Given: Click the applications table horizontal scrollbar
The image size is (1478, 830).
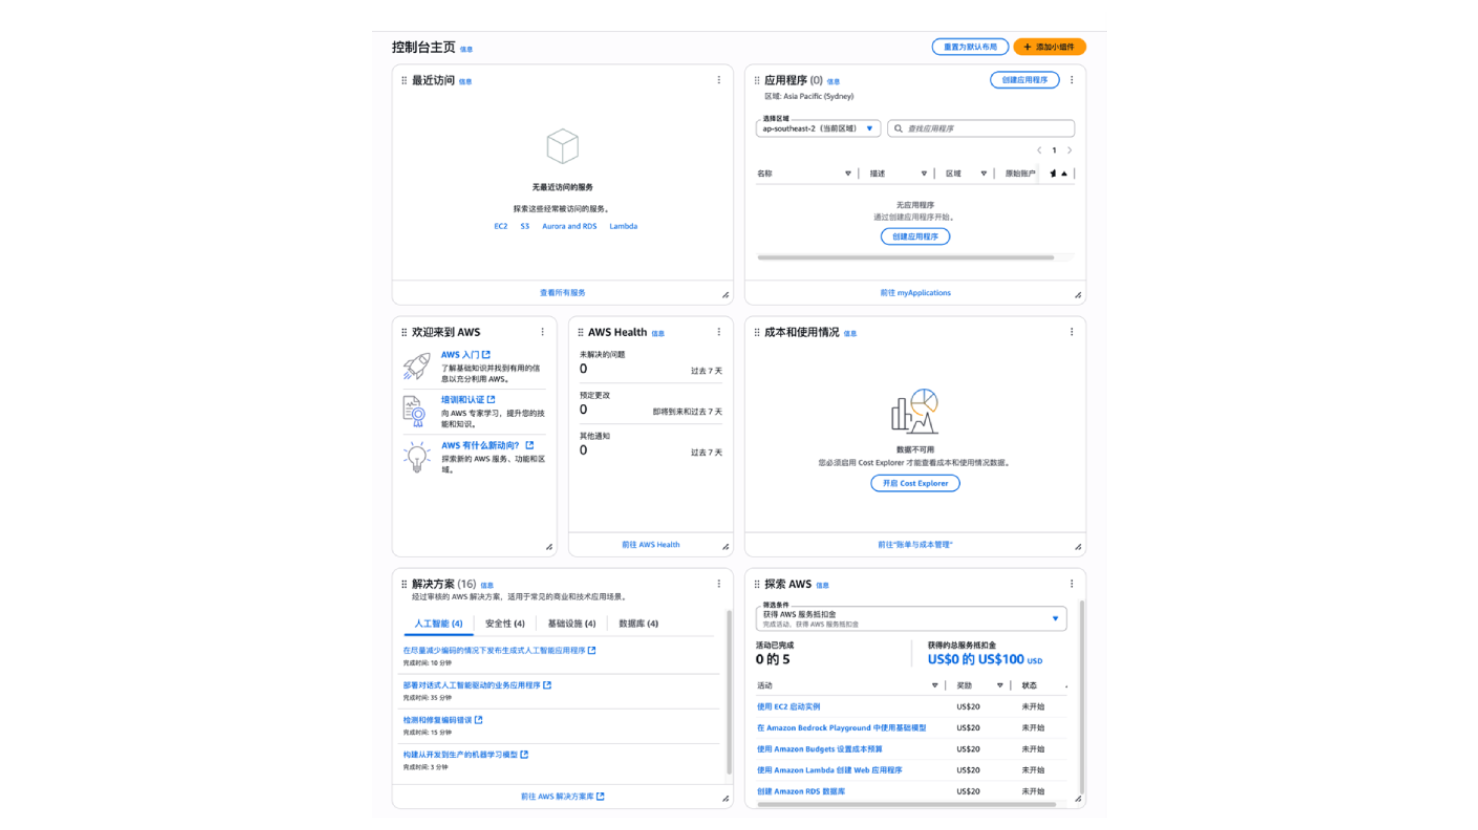Looking at the screenshot, I should tap(905, 258).
